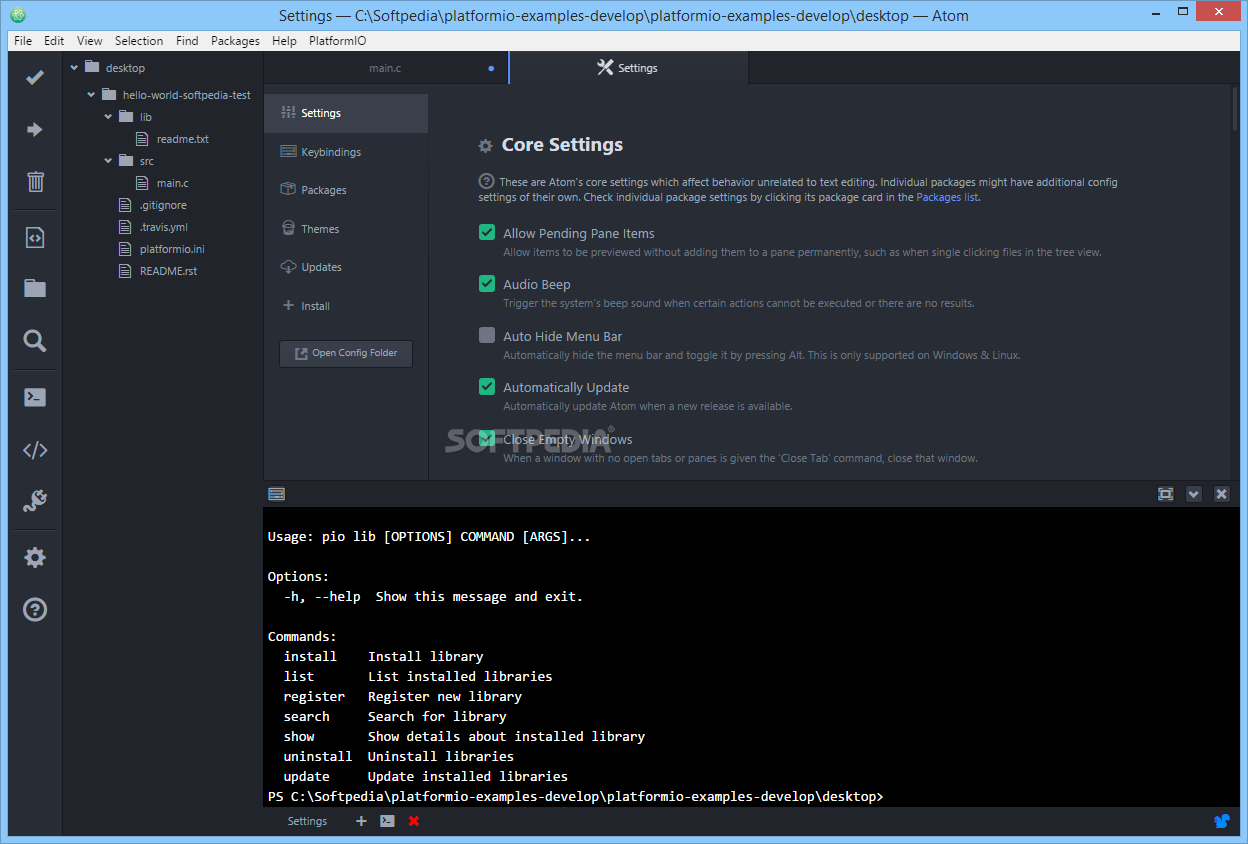Click the help question mark icon in left toolbar

coord(35,609)
